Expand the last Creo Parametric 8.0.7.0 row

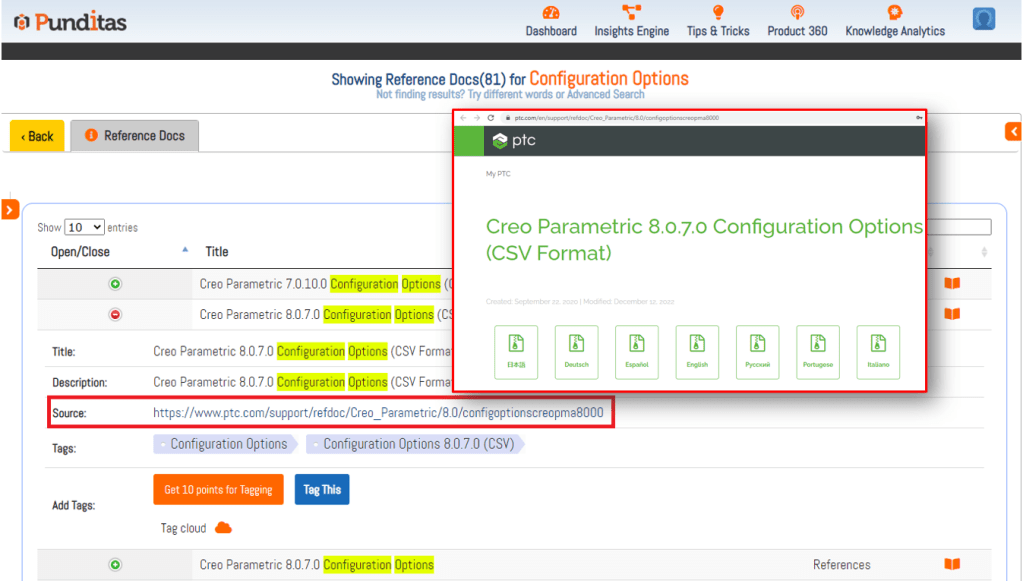(115, 565)
